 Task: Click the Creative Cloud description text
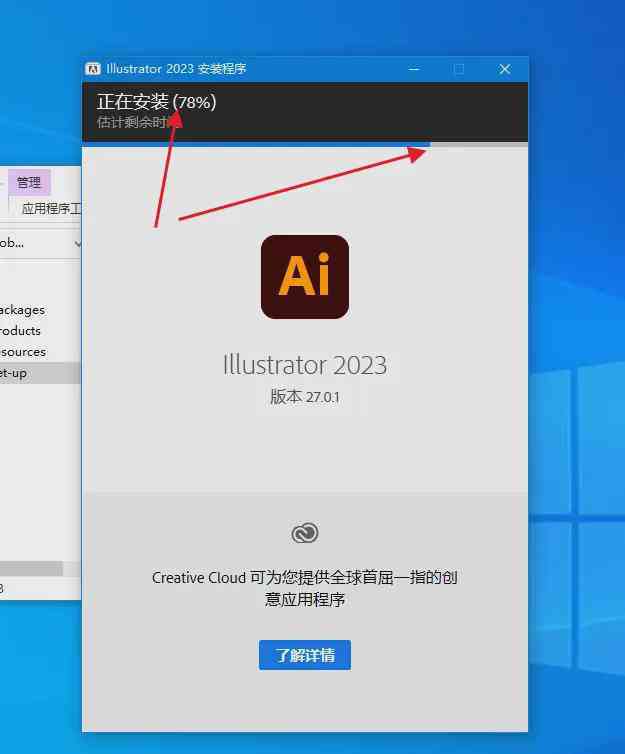pyautogui.click(x=305, y=588)
